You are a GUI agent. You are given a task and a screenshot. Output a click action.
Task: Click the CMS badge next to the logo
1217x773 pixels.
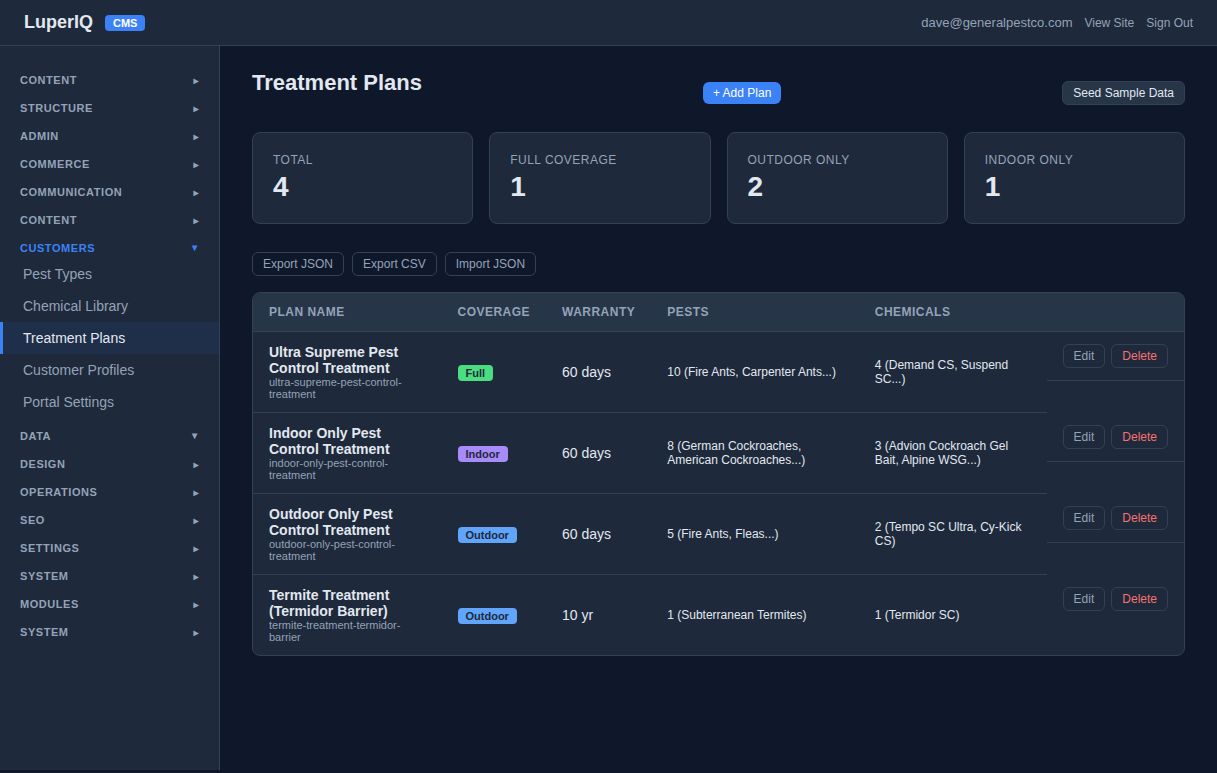(x=124, y=22)
